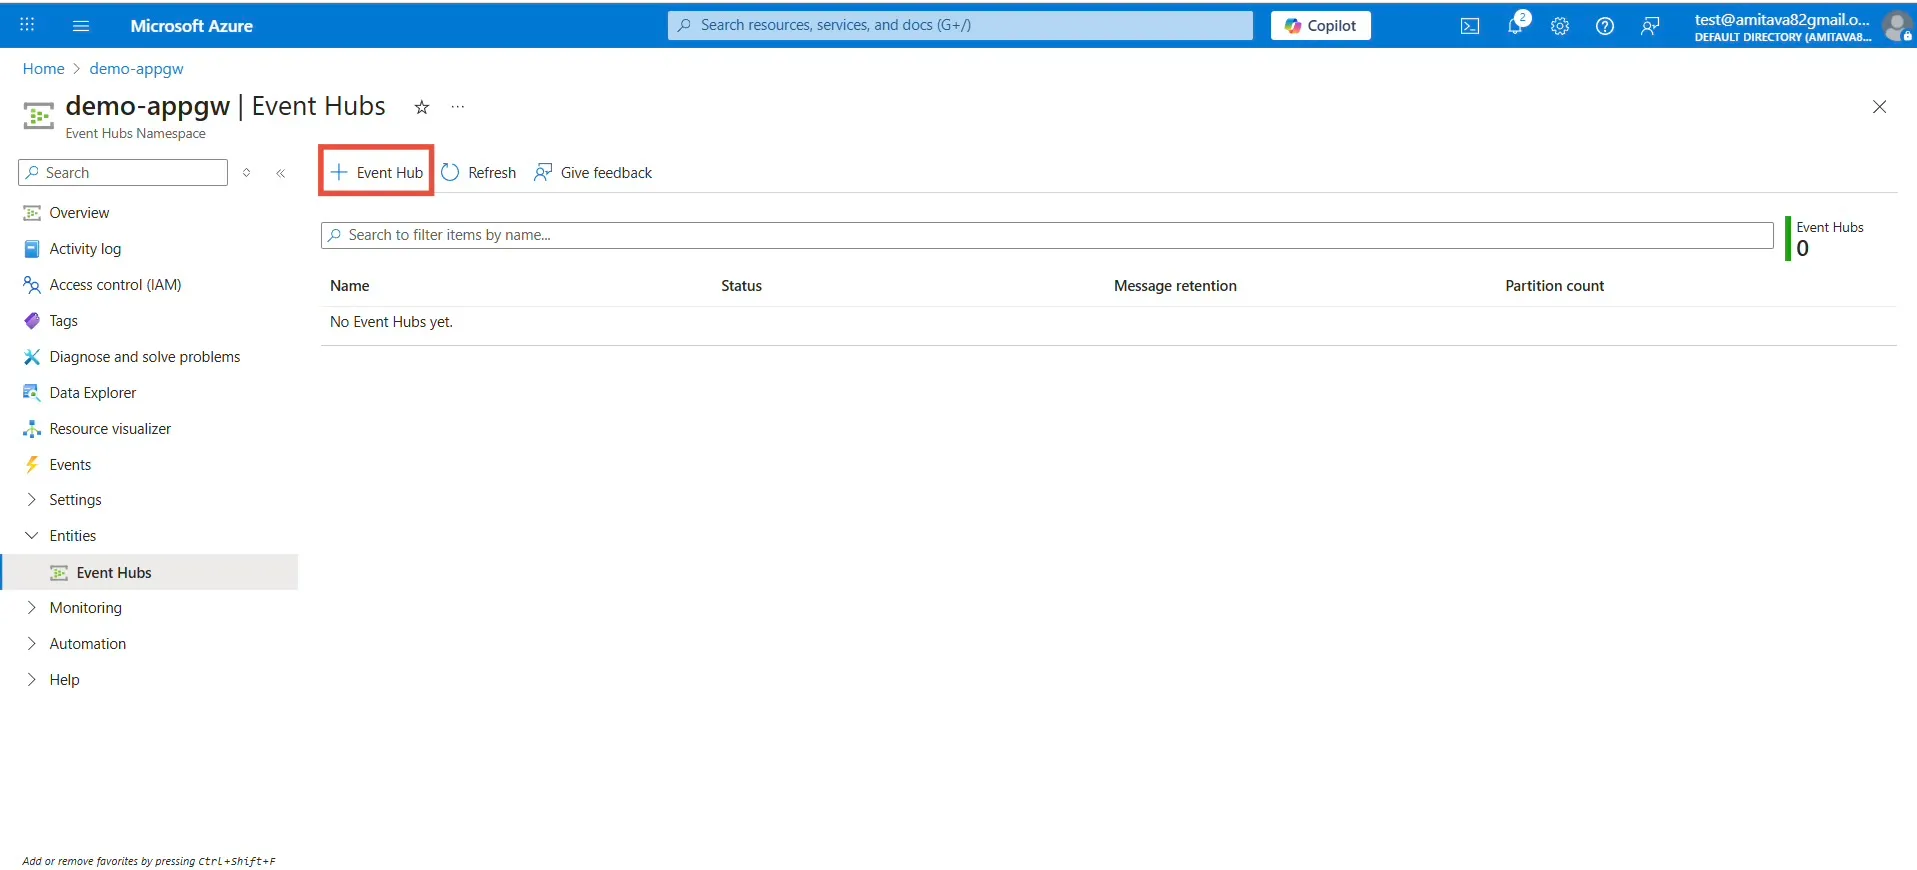The image size is (1917, 870).
Task: Click the Refresh circular arrow icon
Action: click(450, 173)
